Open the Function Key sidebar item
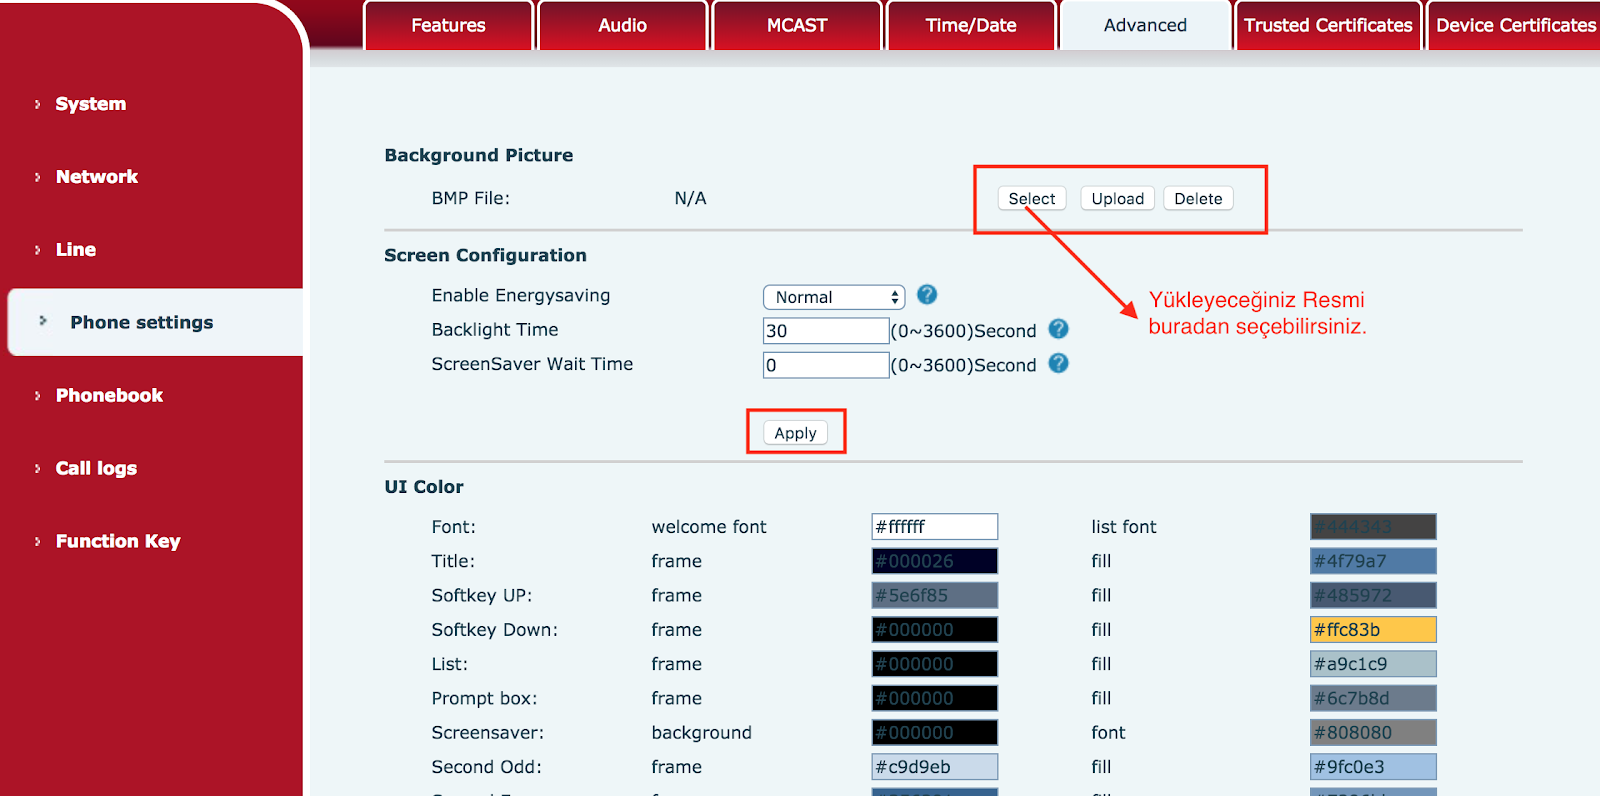The width and height of the screenshot is (1600, 796). click(x=118, y=542)
